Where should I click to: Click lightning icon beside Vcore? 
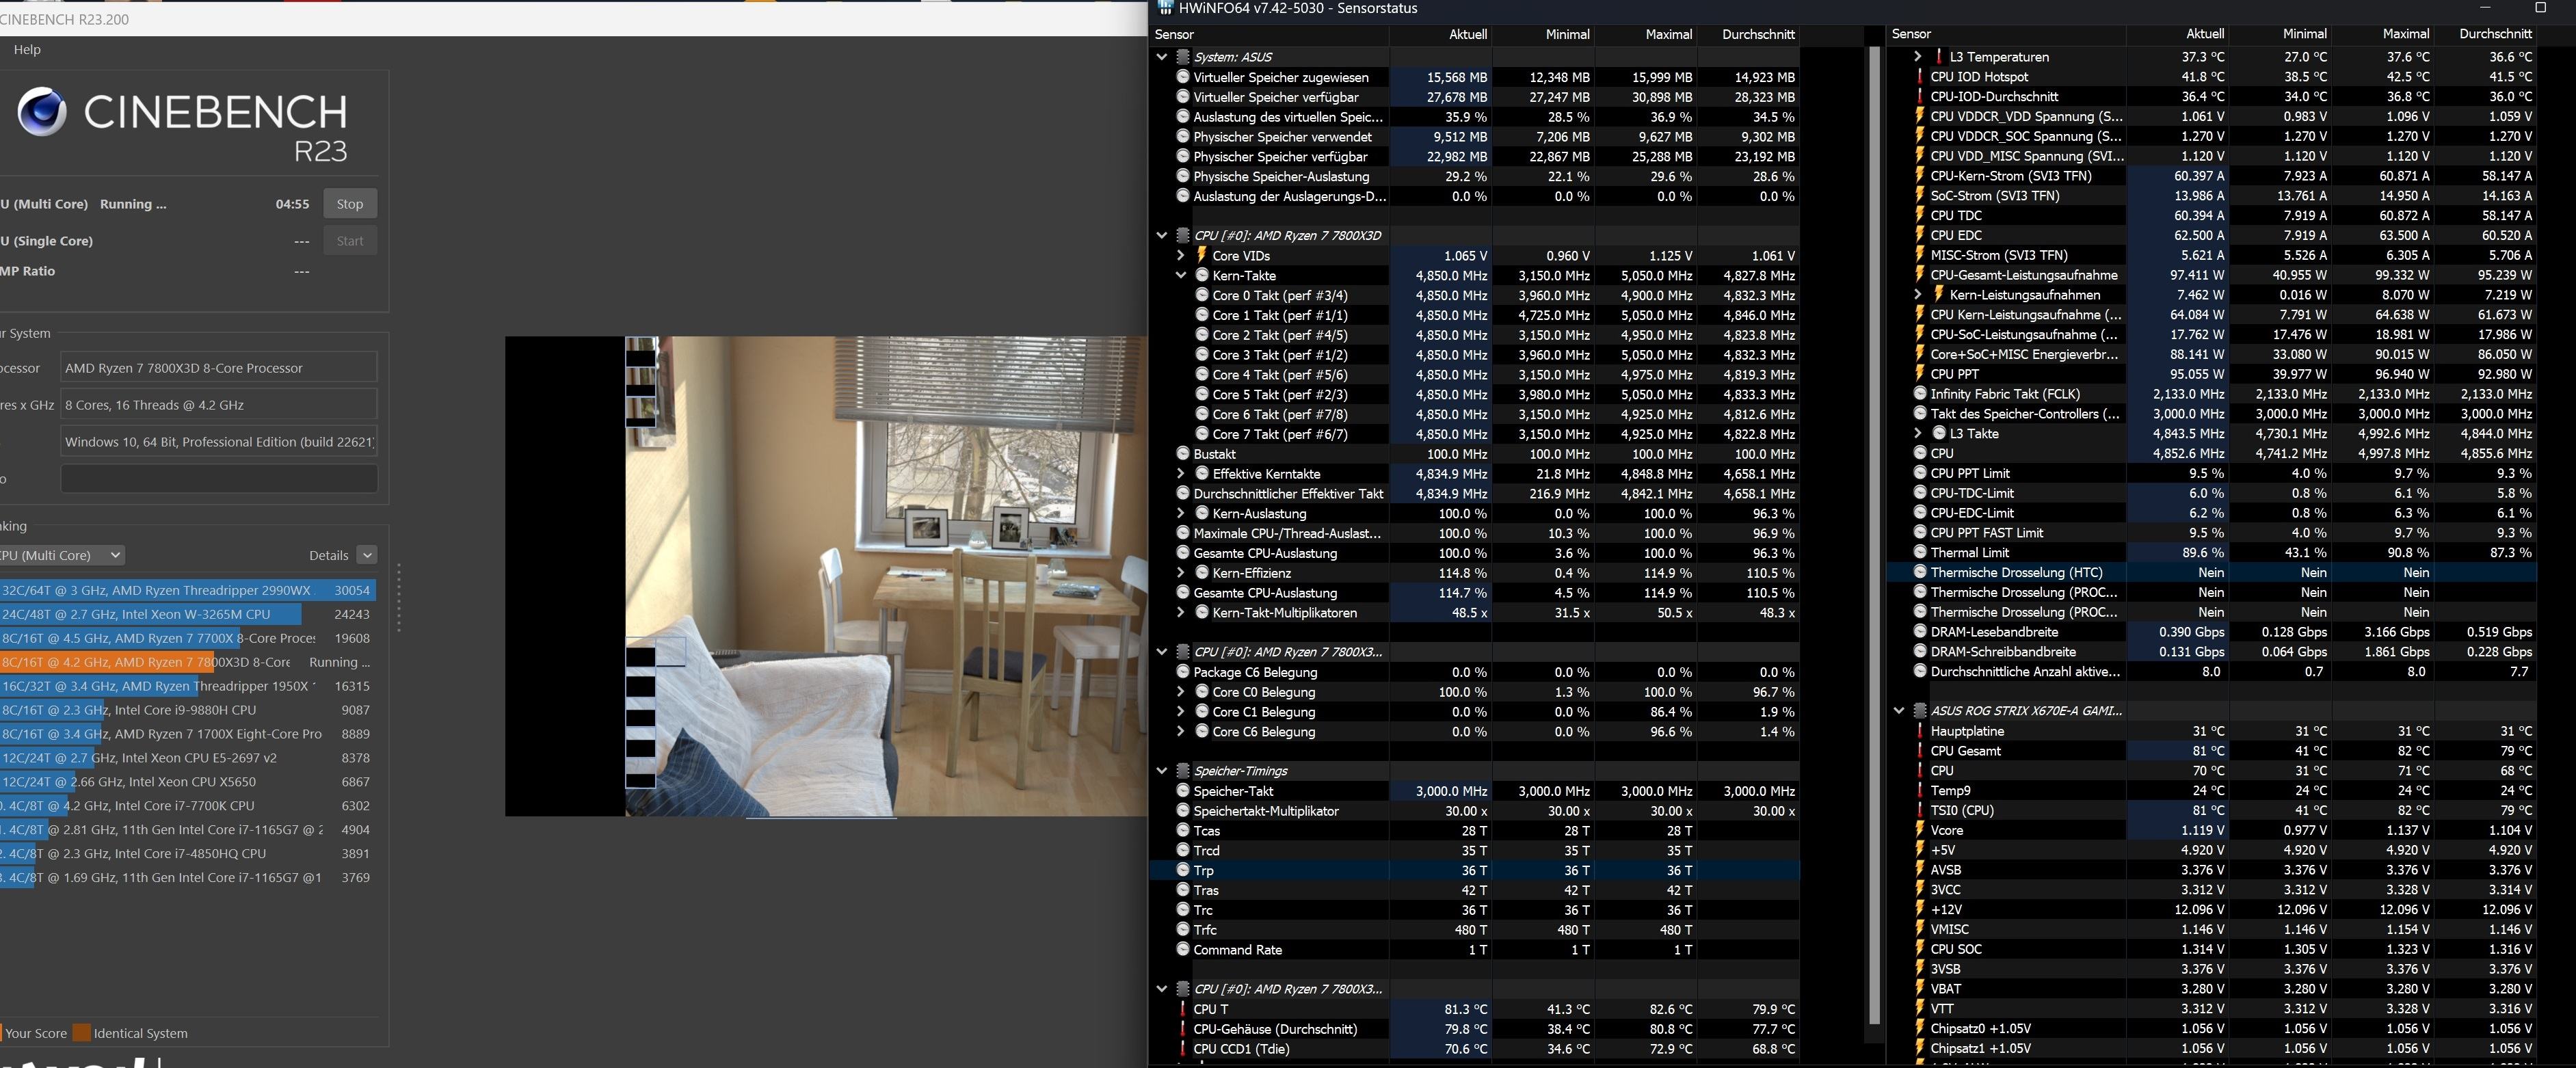[1920, 830]
